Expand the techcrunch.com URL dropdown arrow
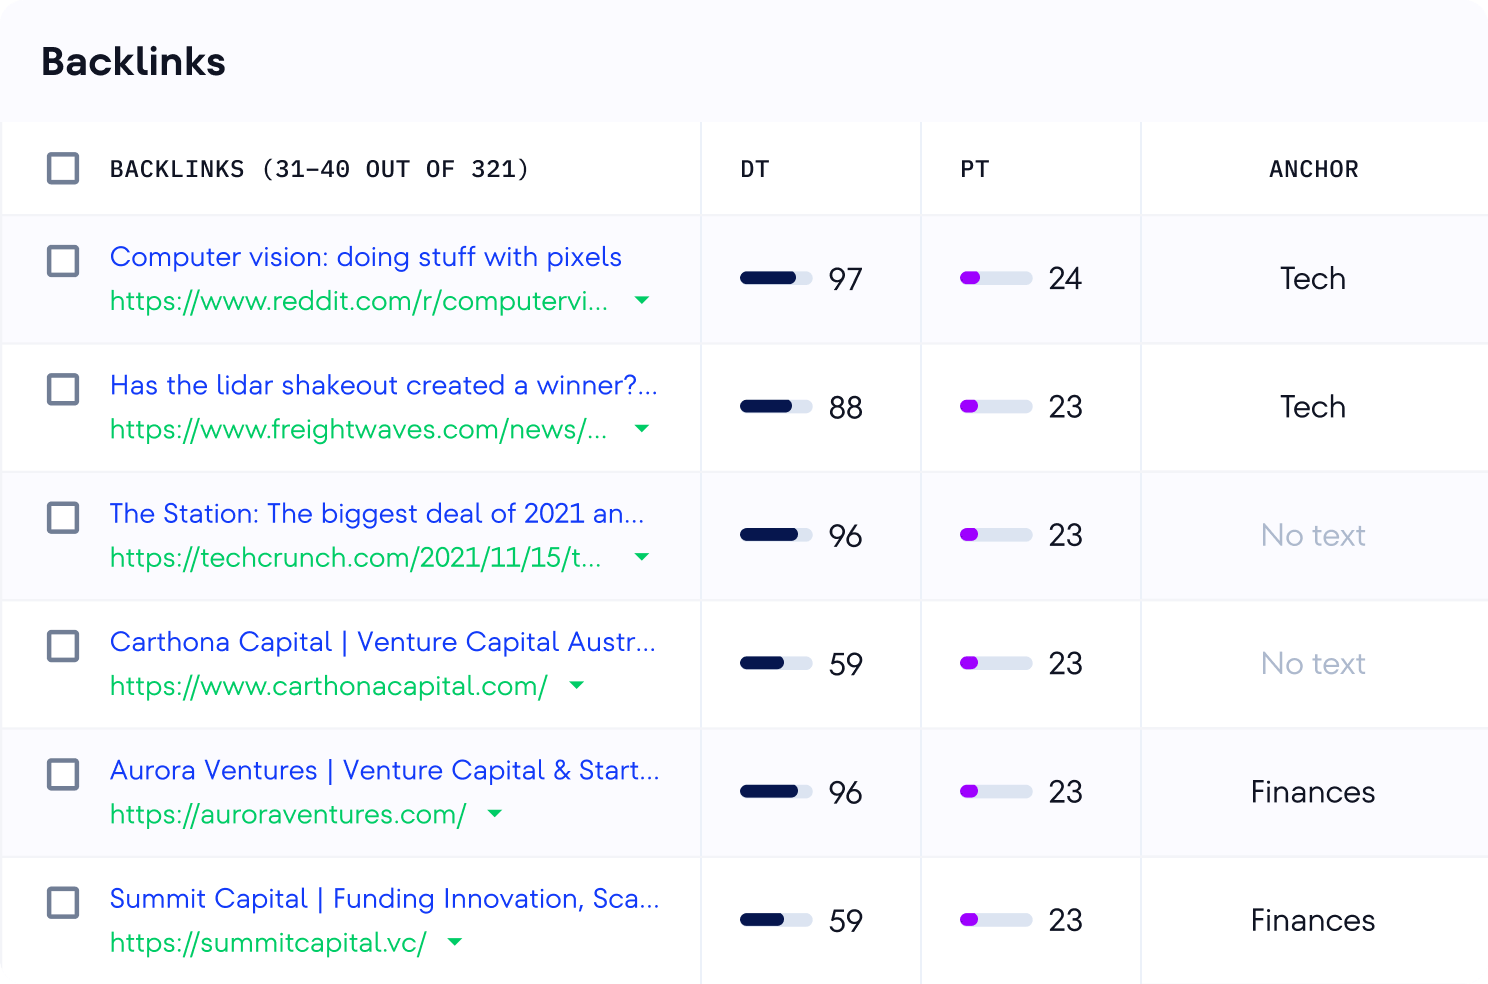The image size is (1488, 984). [x=642, y=557]
